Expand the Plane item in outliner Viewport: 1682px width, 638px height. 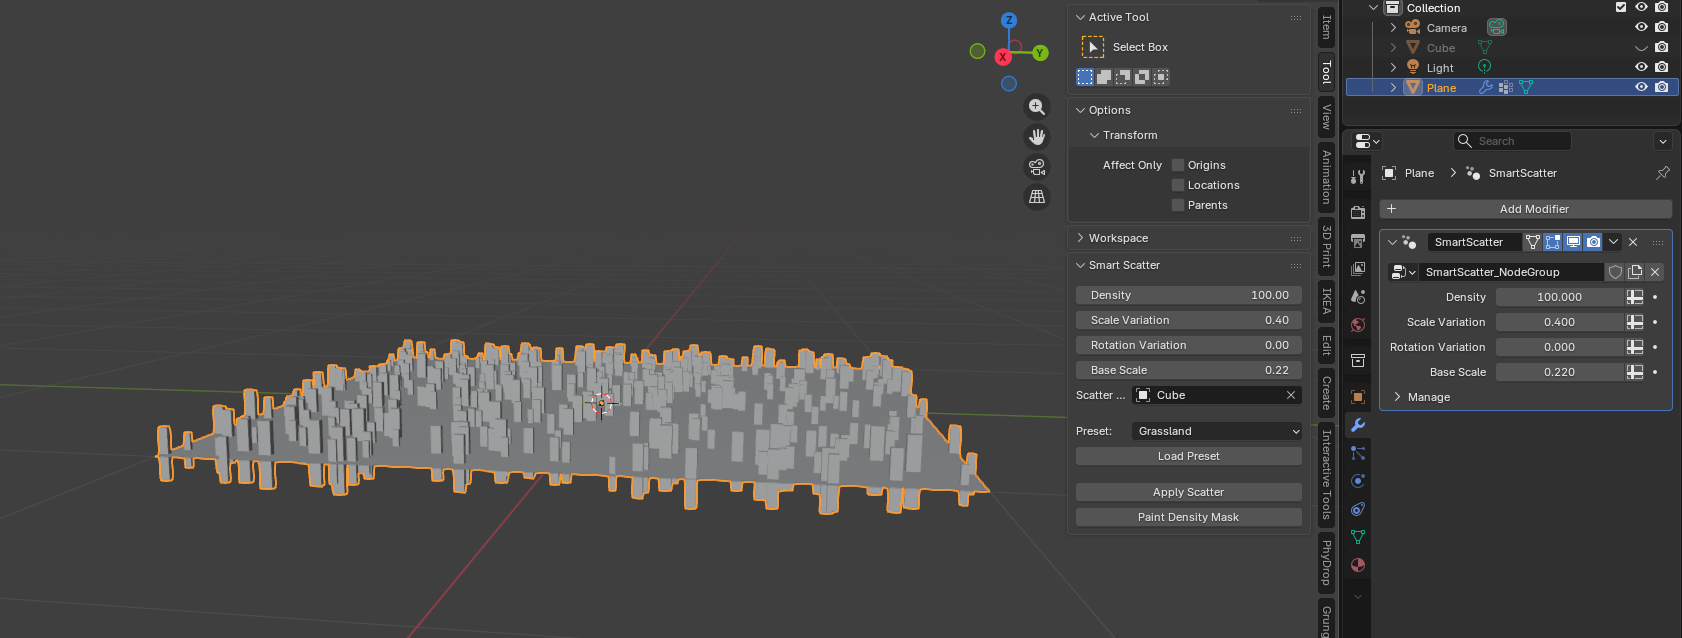coord(1393,88)
